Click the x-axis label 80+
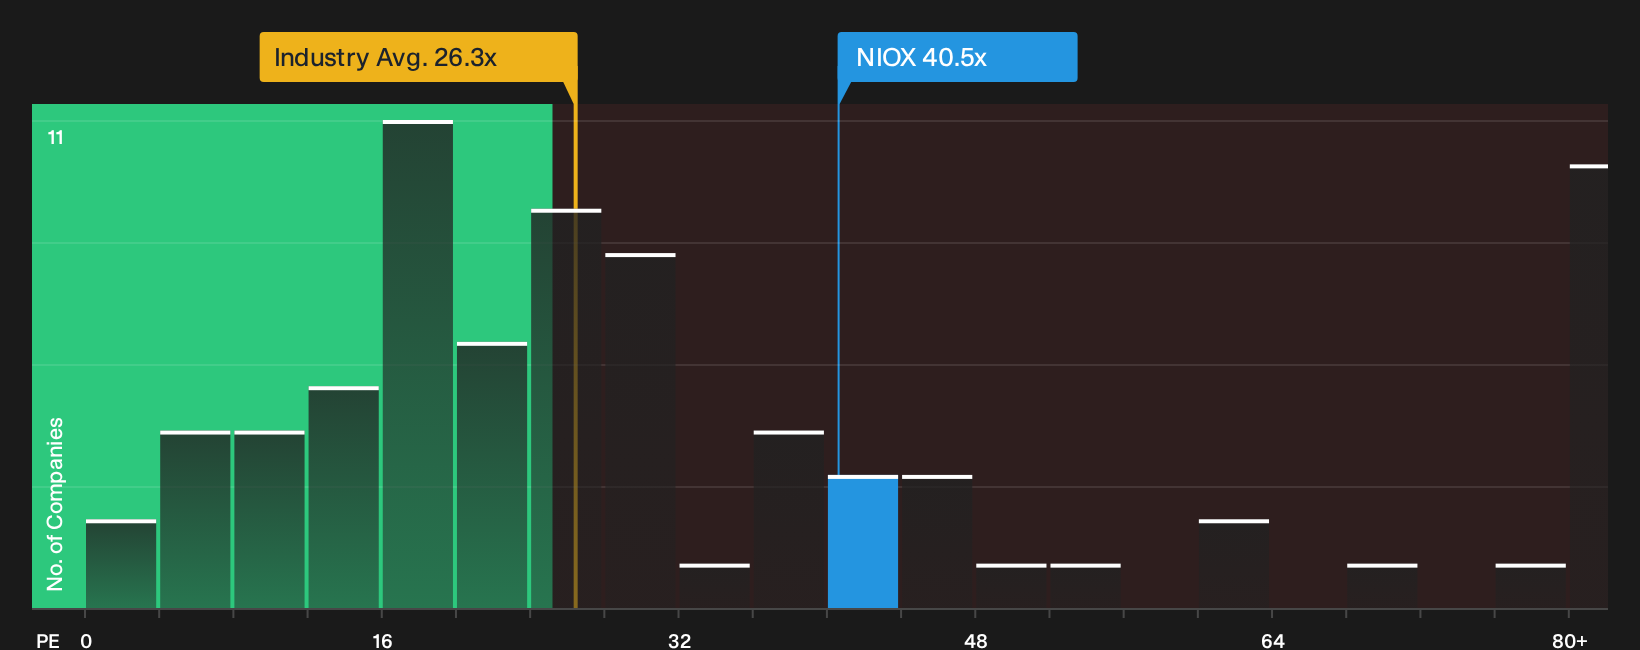Screen dimensions: 1640x650 [1569, 640]
